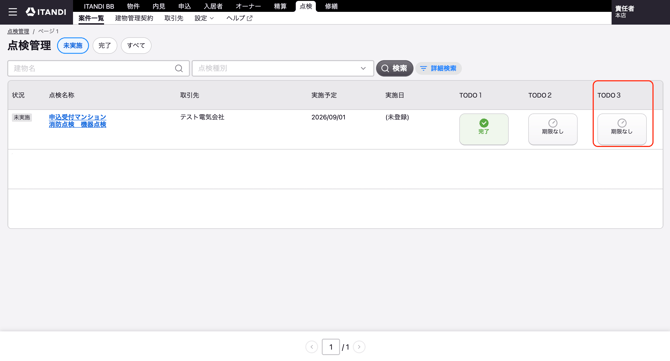Open the hamburger menu icon
Image resolution: width=670 pixels, height=361 pixels.
13,12
